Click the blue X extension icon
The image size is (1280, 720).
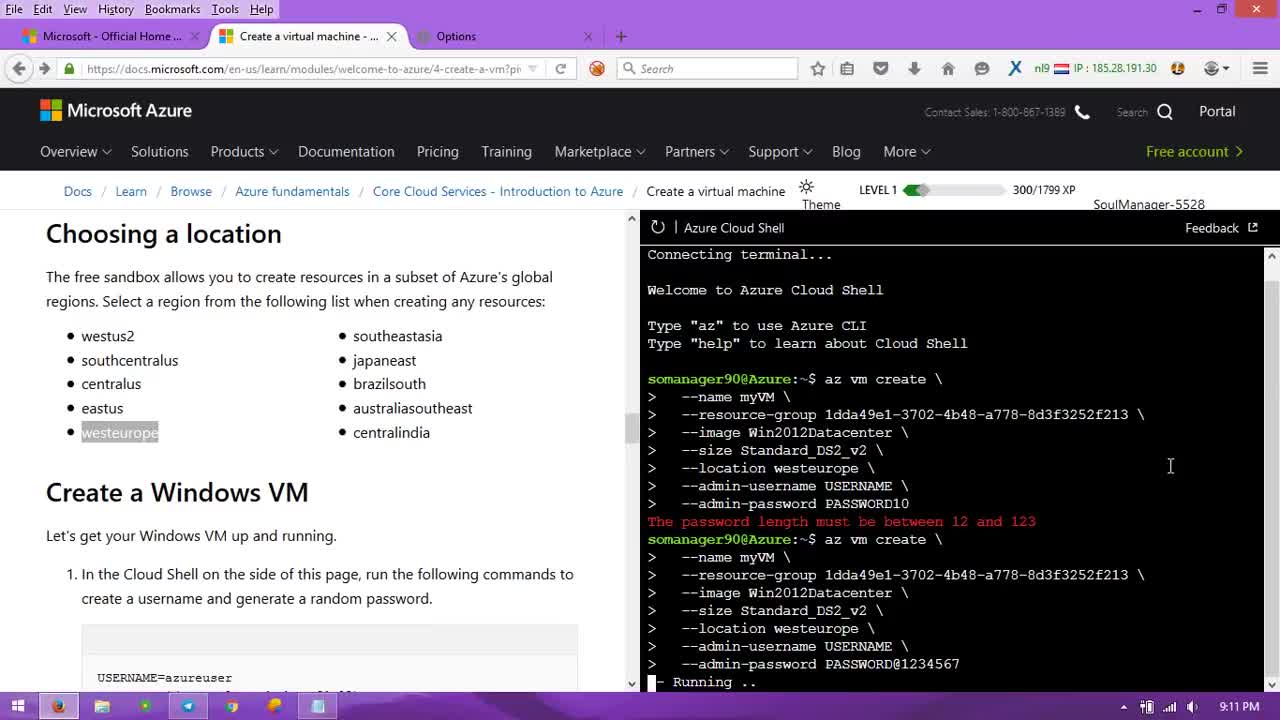1015,68
